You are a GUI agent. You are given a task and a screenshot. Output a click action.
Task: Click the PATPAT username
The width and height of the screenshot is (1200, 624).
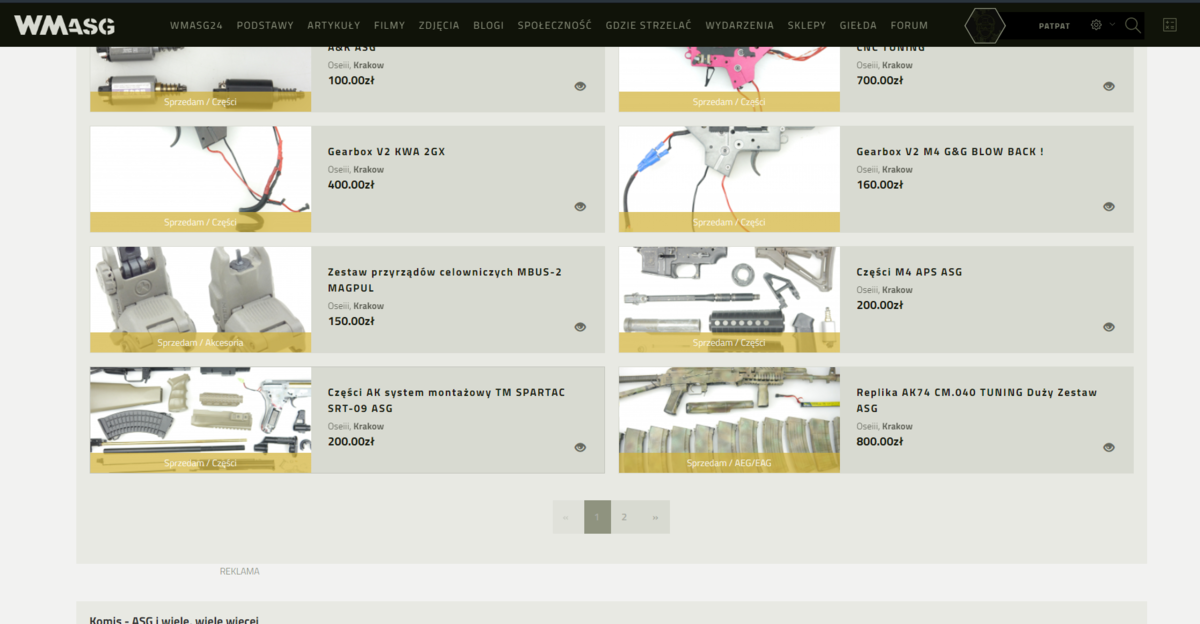pos(1054,26)
